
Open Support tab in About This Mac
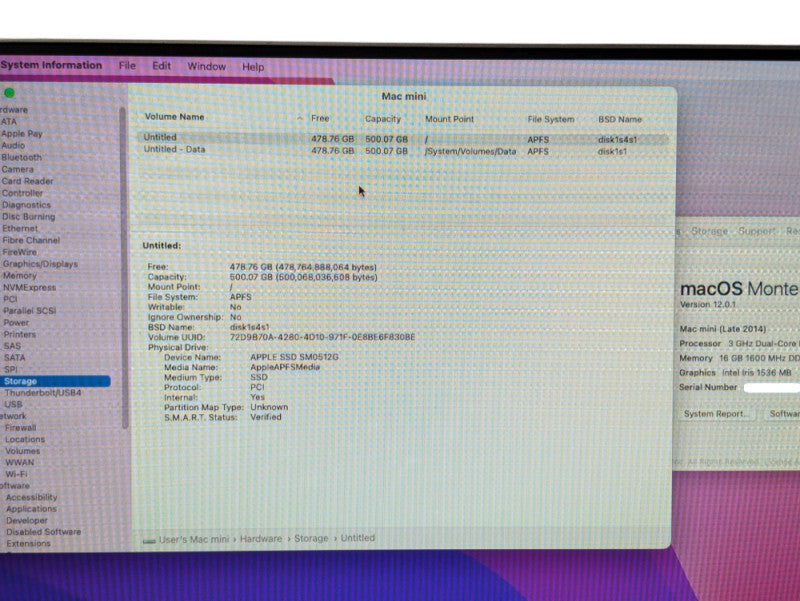[757, 231]
